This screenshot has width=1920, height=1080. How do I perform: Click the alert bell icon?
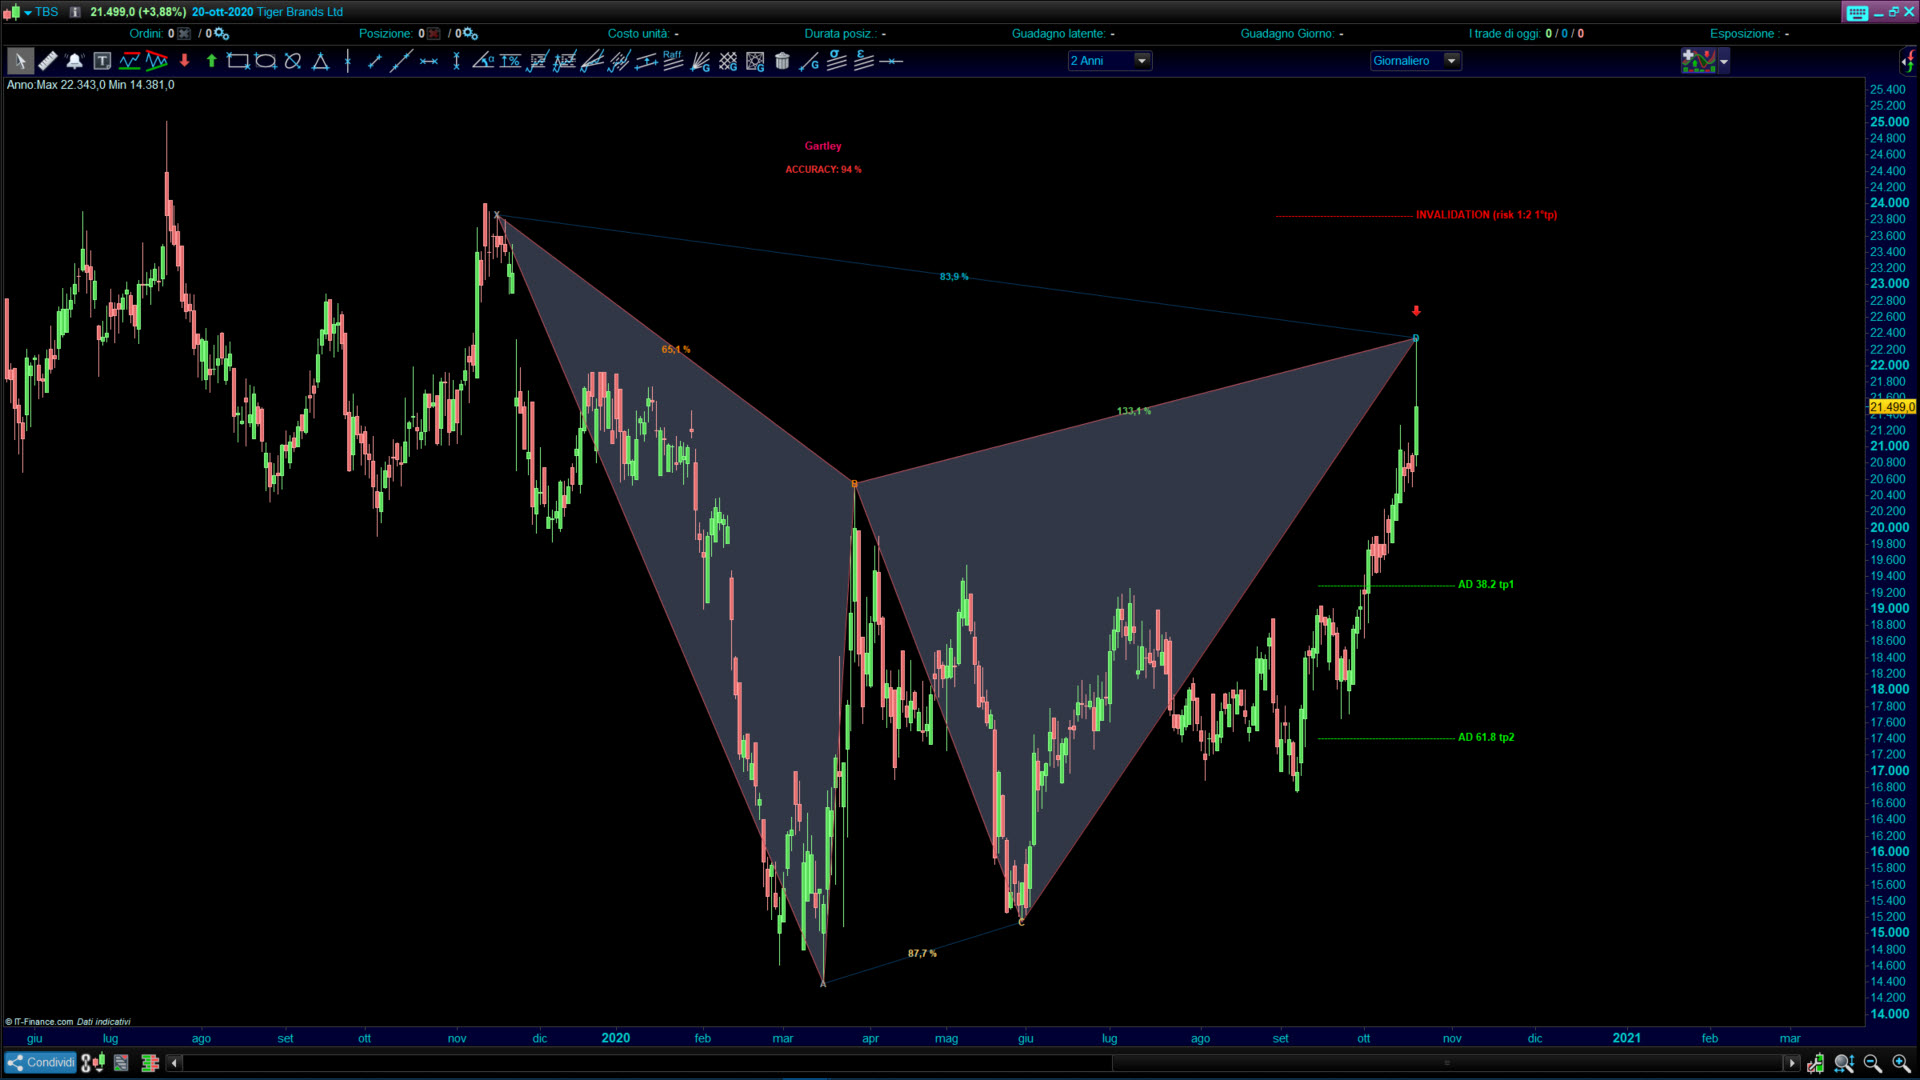[74, 61]
